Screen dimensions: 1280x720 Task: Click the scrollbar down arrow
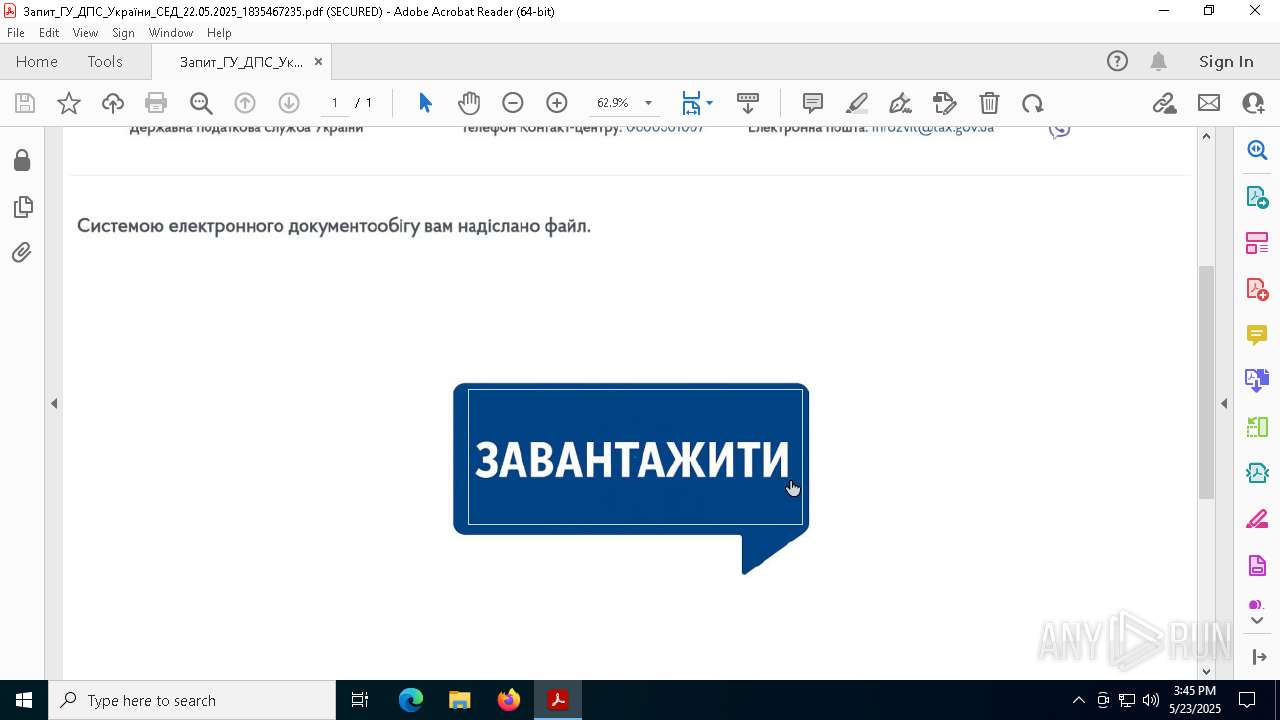1206,671
